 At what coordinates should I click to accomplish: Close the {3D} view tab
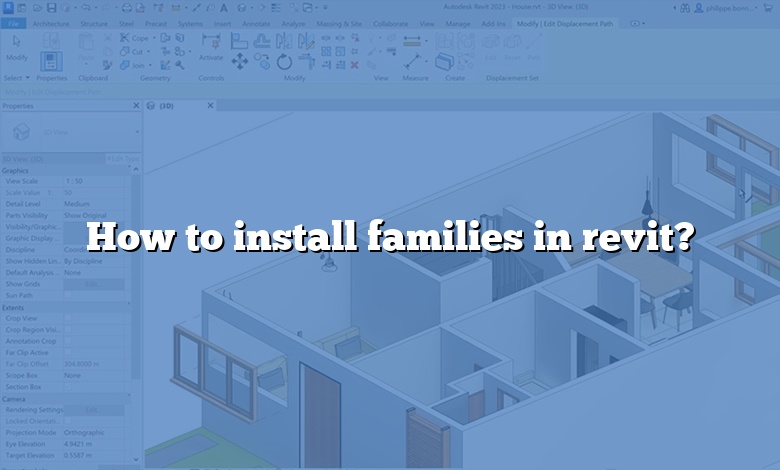coord(210,105)
